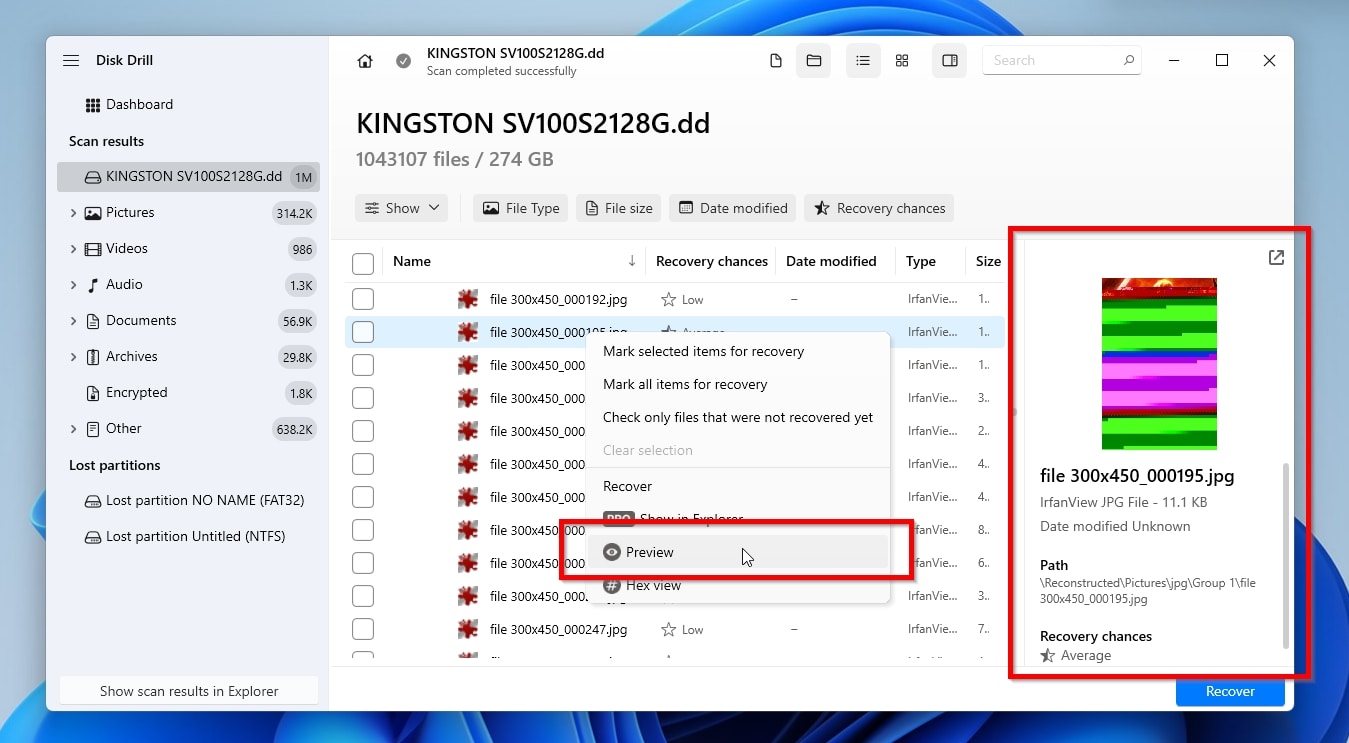Viewport: 1349px width, 743px height.
Task: Choose Mark selected items for recovery
Action: [738, 352]
